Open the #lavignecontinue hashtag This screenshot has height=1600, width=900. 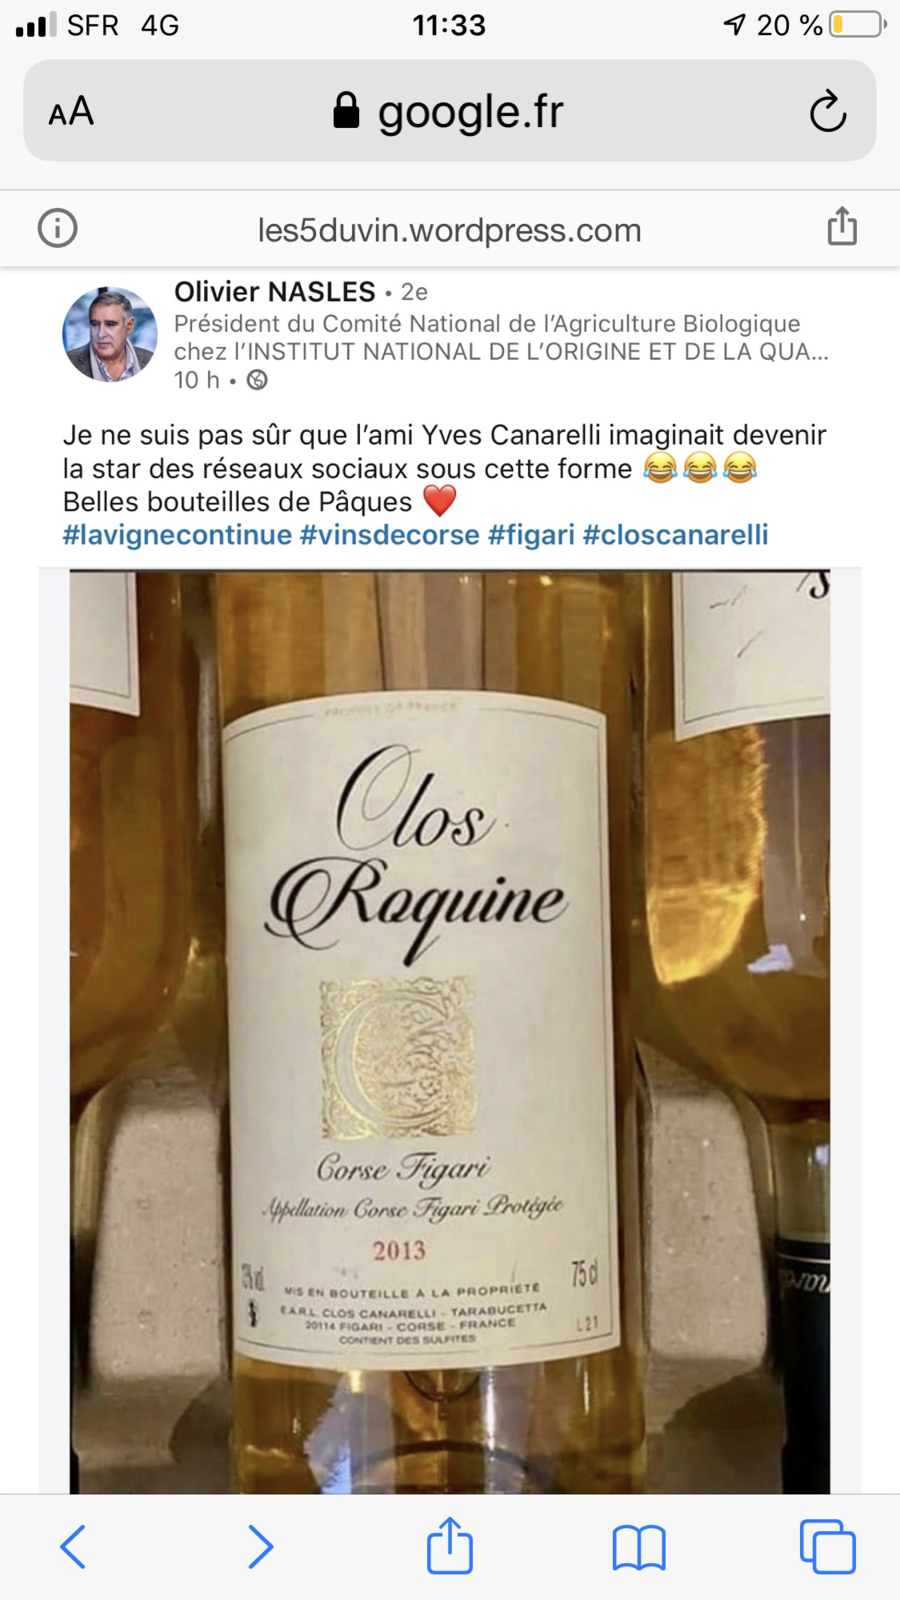177,535
